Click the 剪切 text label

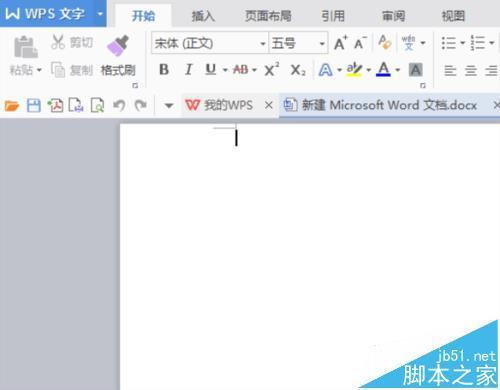point(81,42)
